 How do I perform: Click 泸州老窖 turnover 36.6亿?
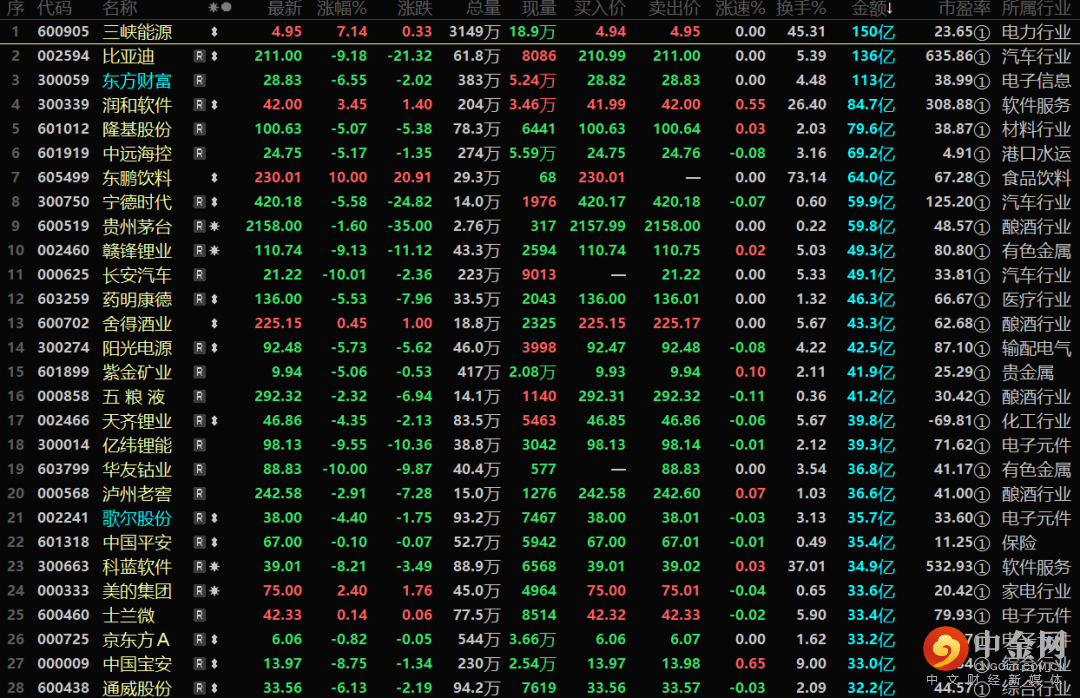coord(871,493)
